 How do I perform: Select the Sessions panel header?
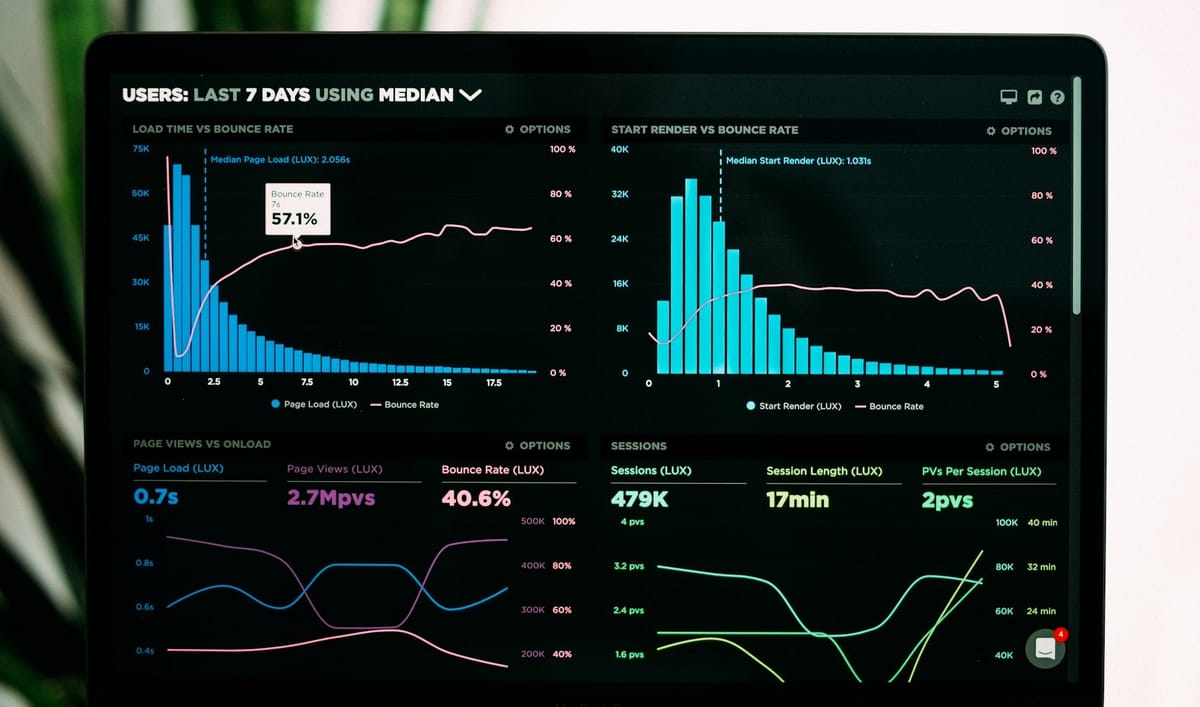pyautogui.click(x=637, y=447)
